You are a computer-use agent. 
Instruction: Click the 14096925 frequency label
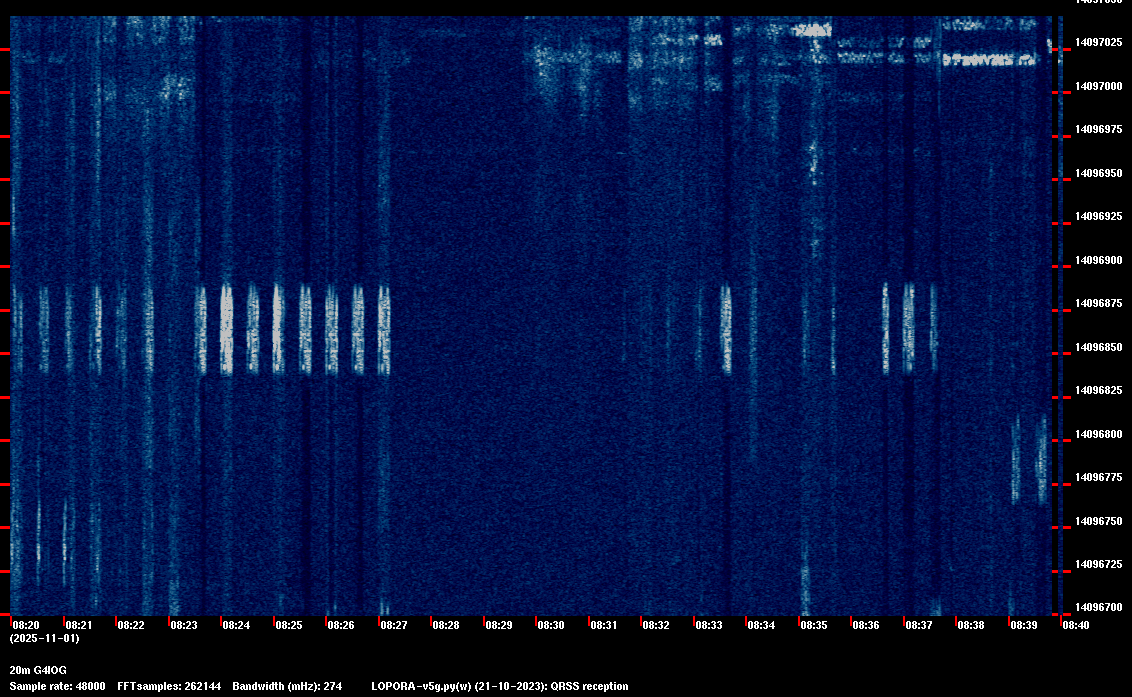1099,217
